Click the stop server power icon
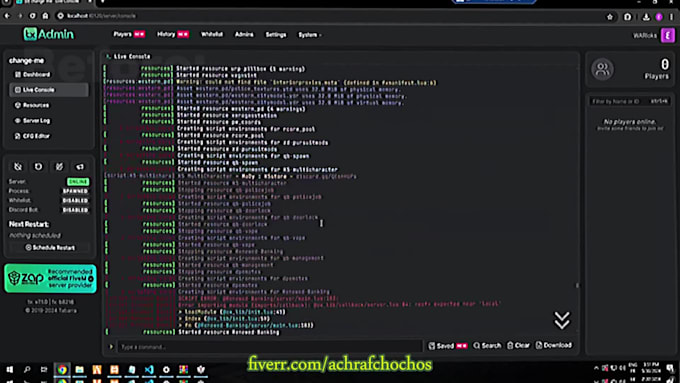This screenshot has height=383, width=680. [18, 167]
